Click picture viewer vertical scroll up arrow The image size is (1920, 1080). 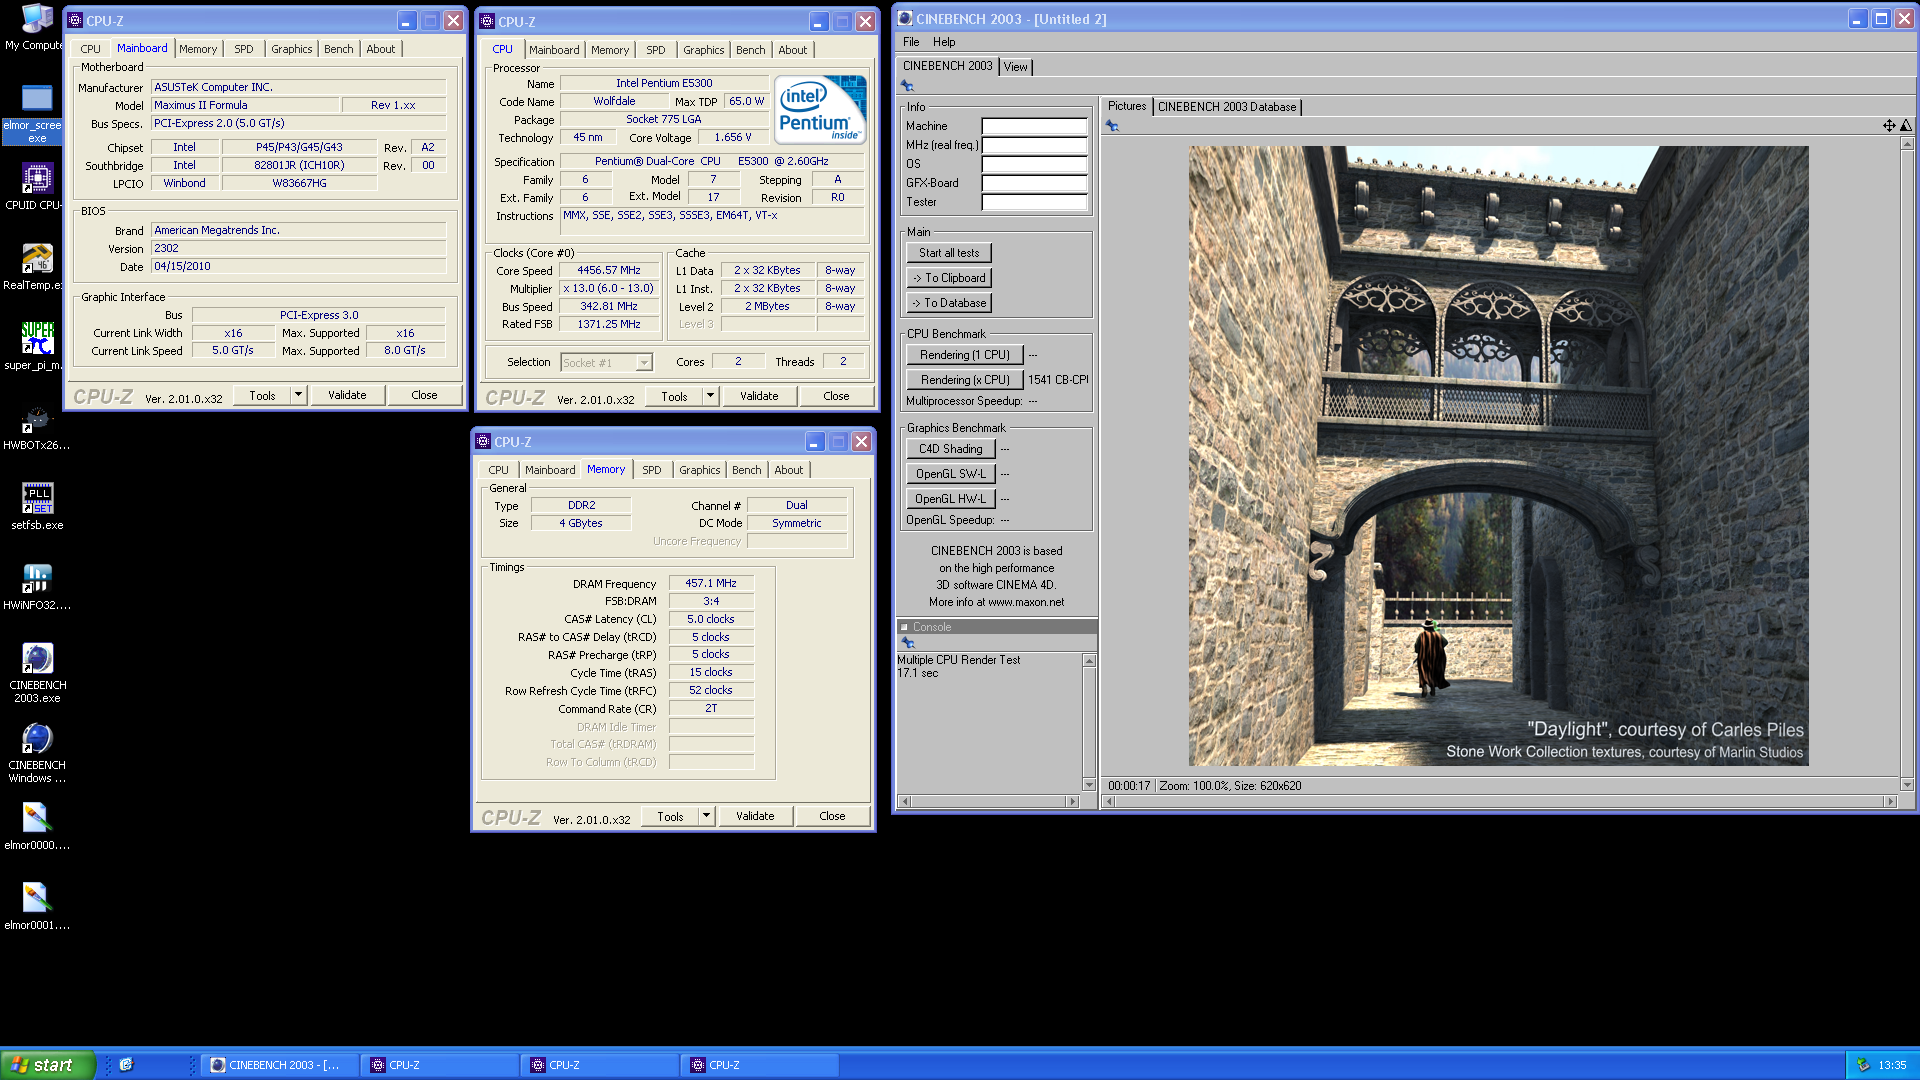(x=1906, y=144)
